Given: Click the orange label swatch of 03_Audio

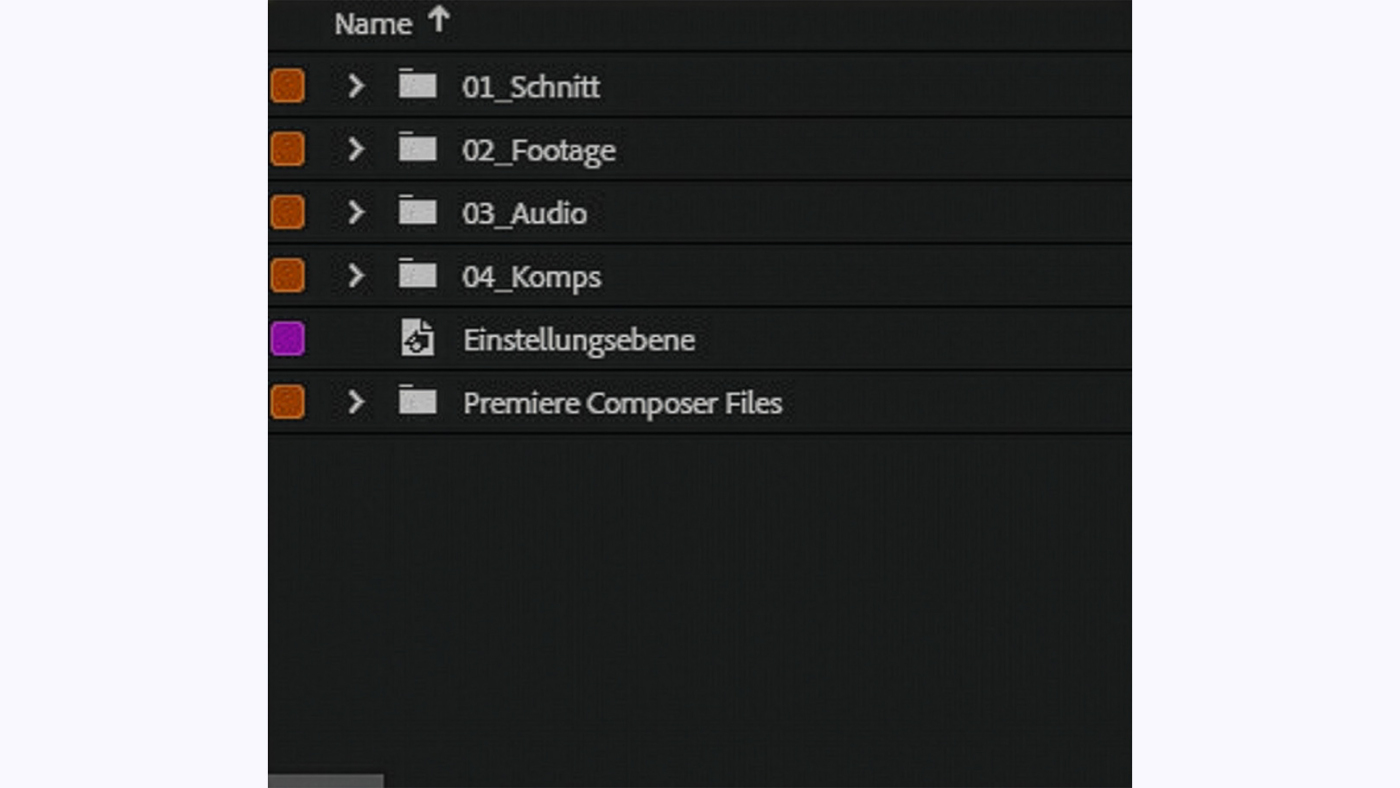Looking at the screenshot, I should point(287,212).
